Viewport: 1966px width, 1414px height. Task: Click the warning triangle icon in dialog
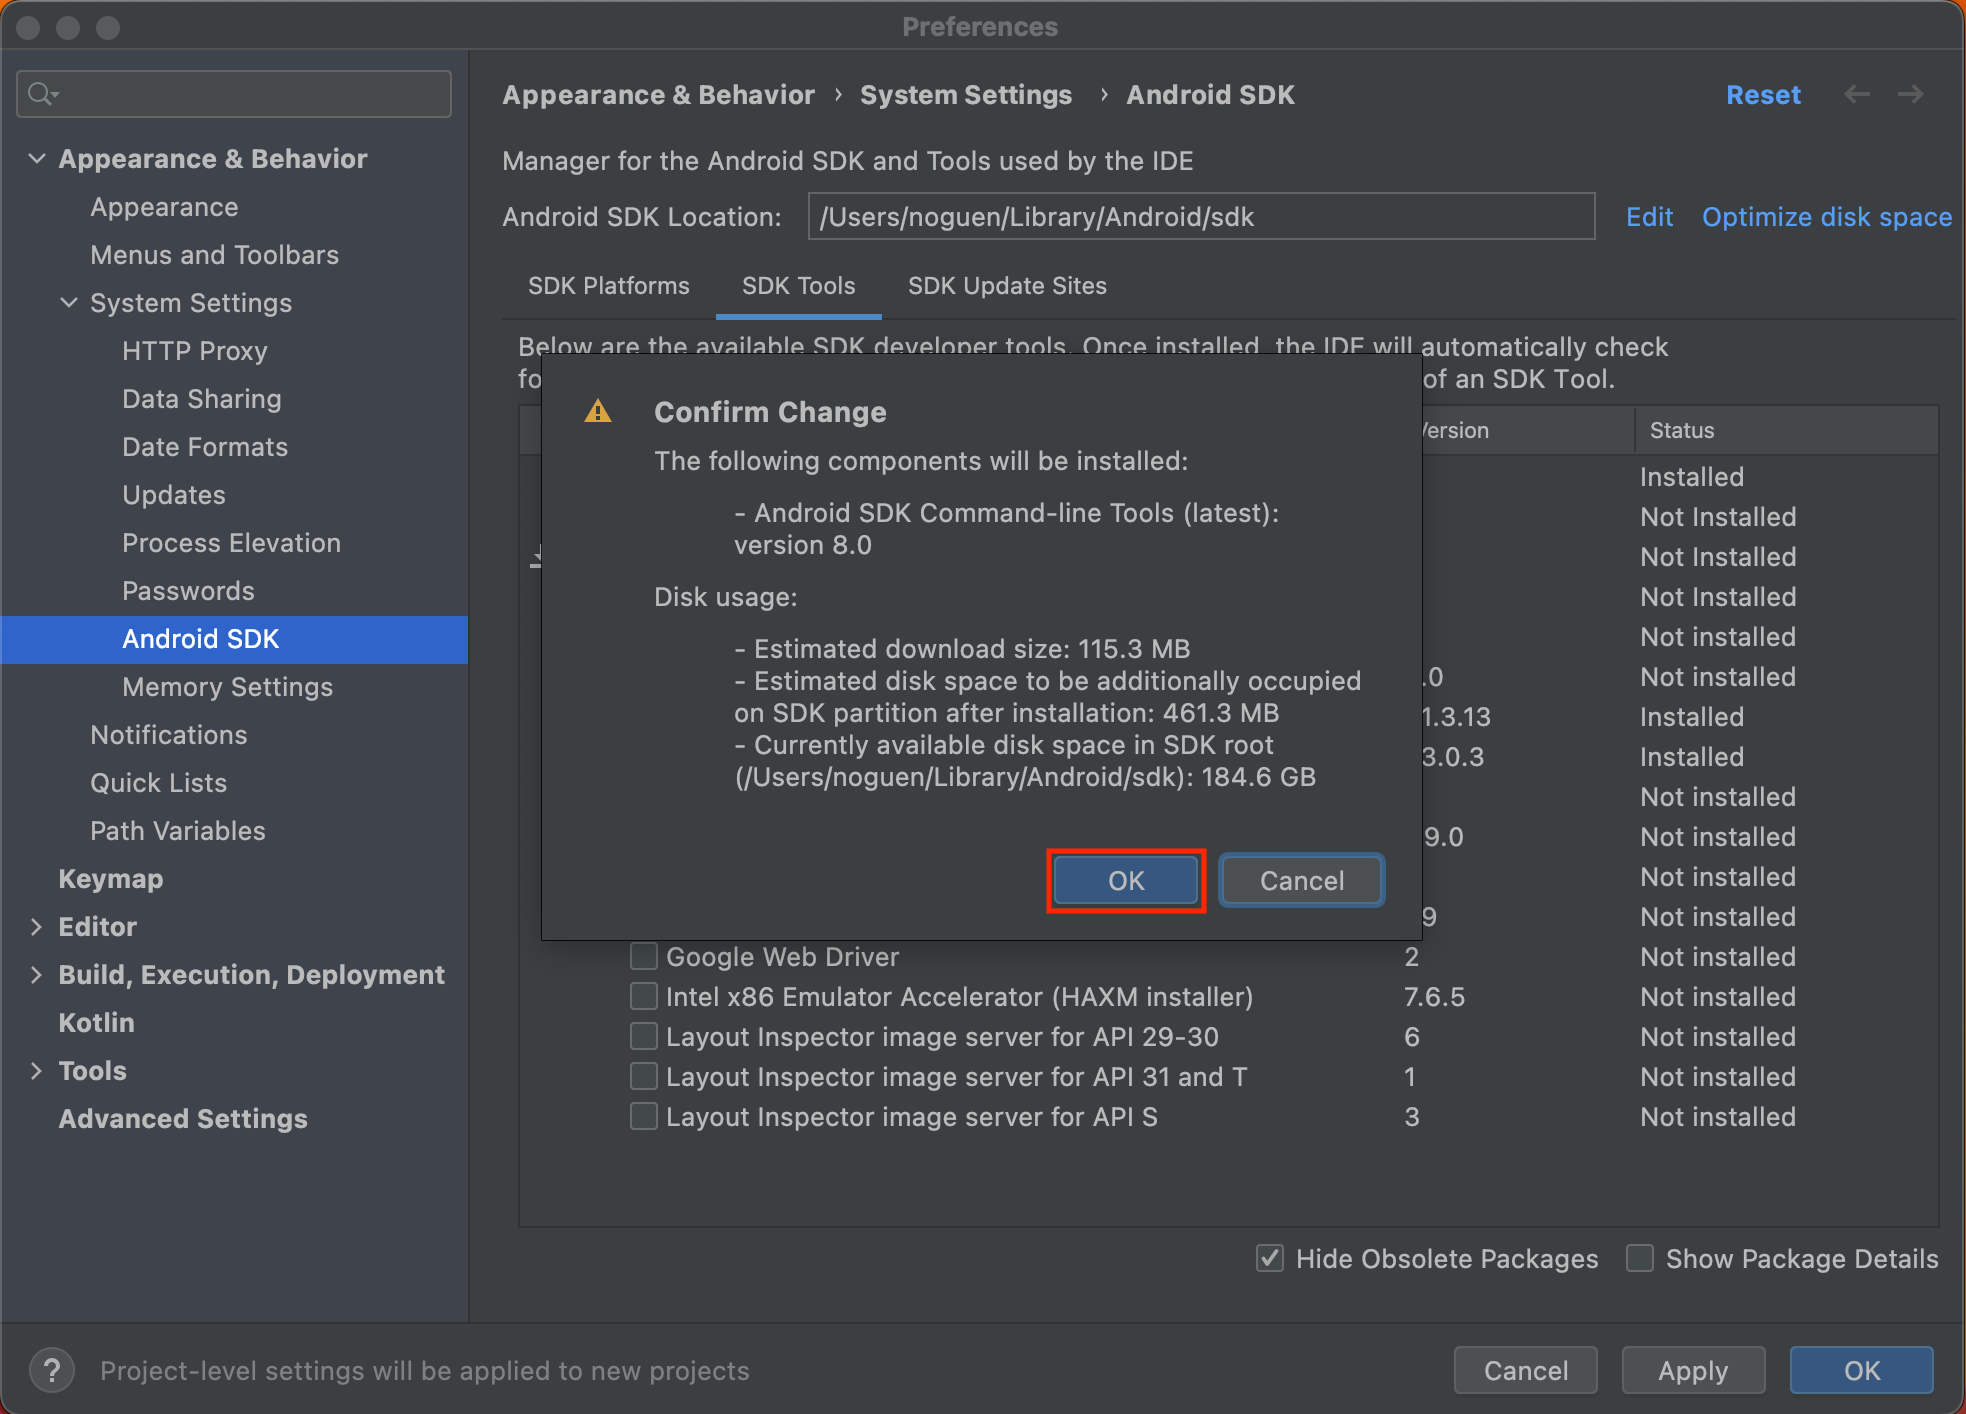coord(598,411)
